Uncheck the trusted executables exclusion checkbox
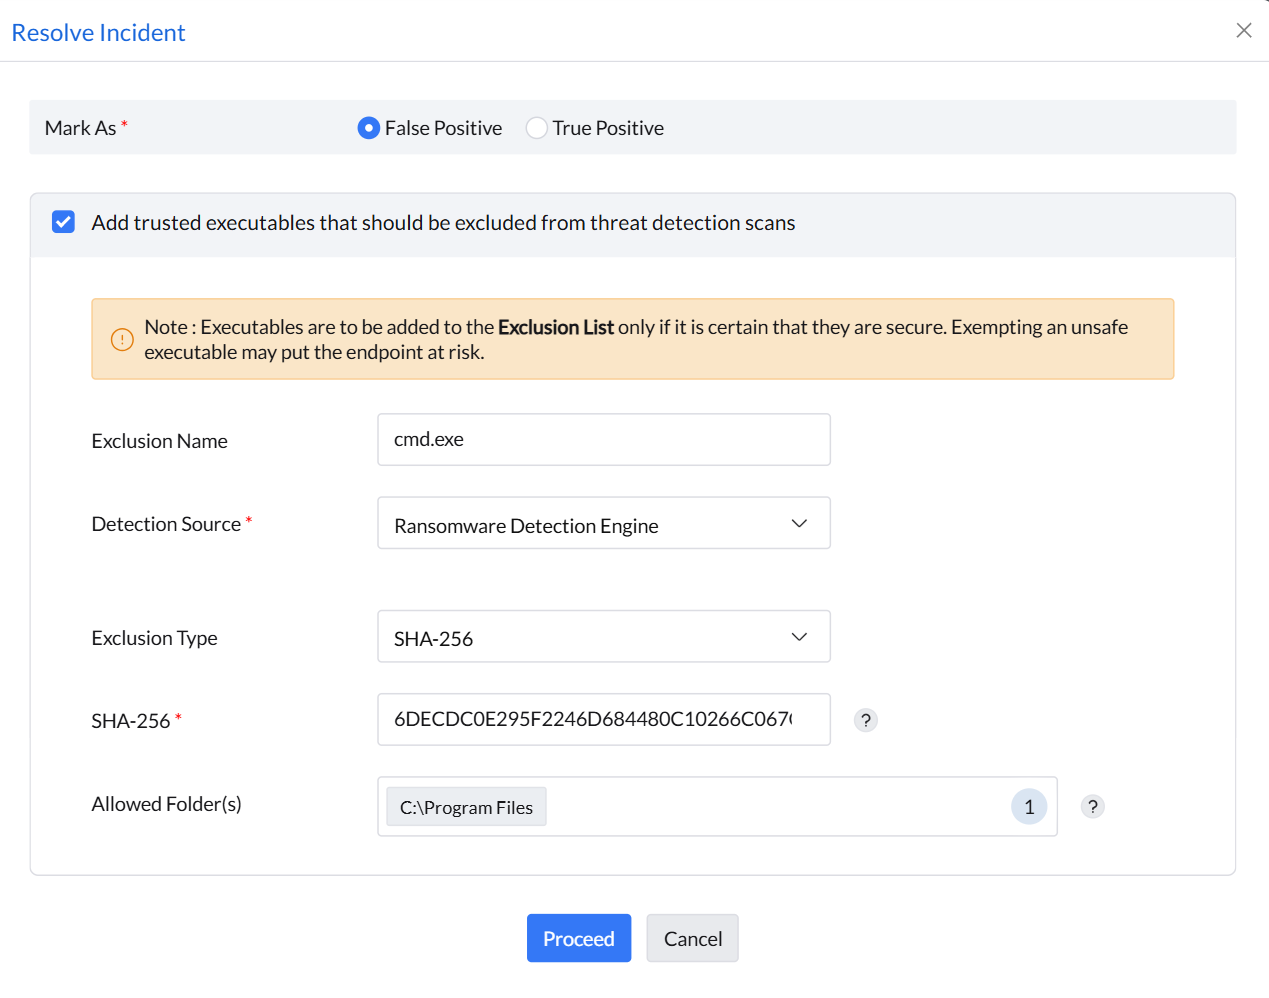 [x=63, y=221]
